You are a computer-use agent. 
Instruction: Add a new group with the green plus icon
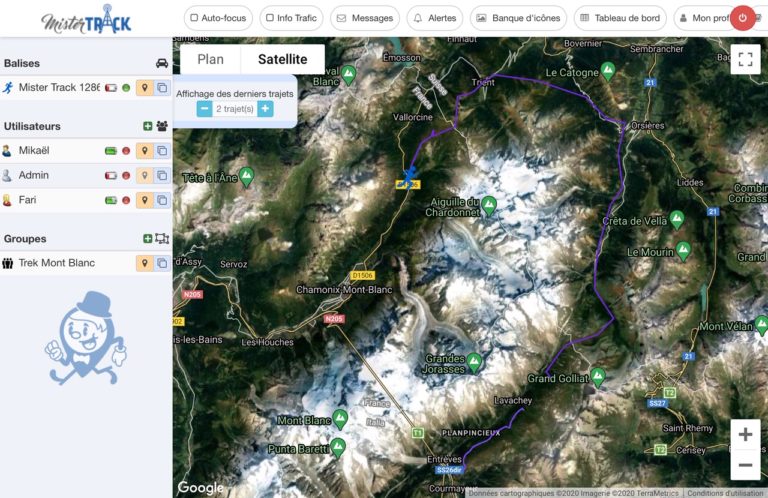[147, 238]
